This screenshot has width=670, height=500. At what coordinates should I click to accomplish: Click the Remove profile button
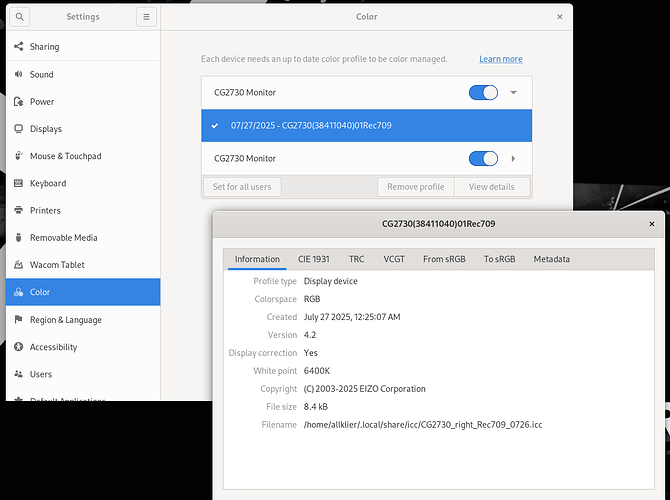coord(416,187)
